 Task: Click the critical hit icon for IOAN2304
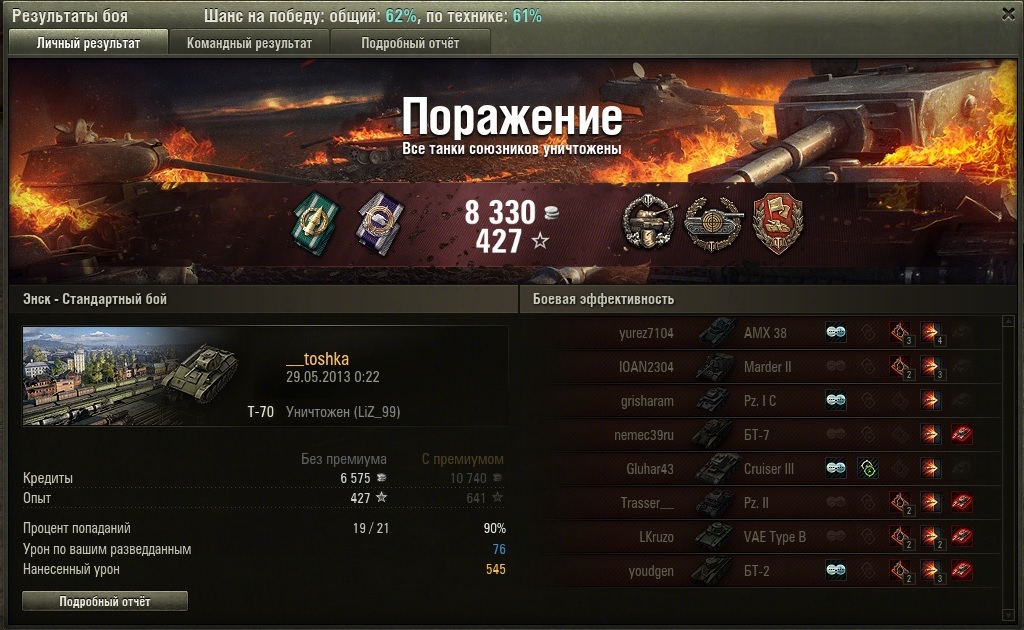pyautogui.click(x=901, y=366)
